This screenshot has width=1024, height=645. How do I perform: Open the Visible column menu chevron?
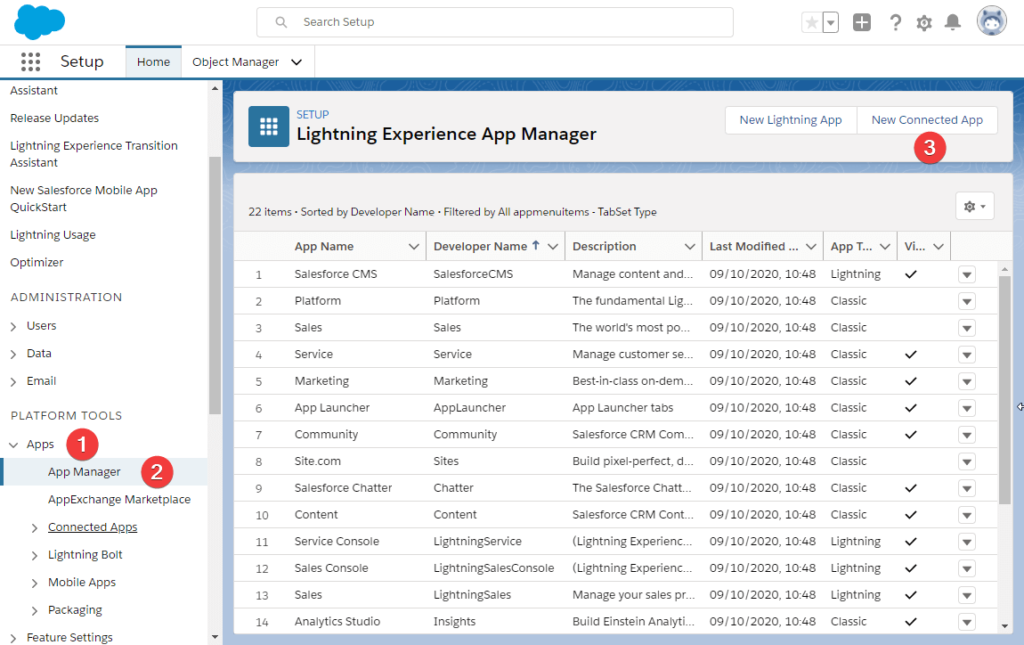[x=938, y=246]
